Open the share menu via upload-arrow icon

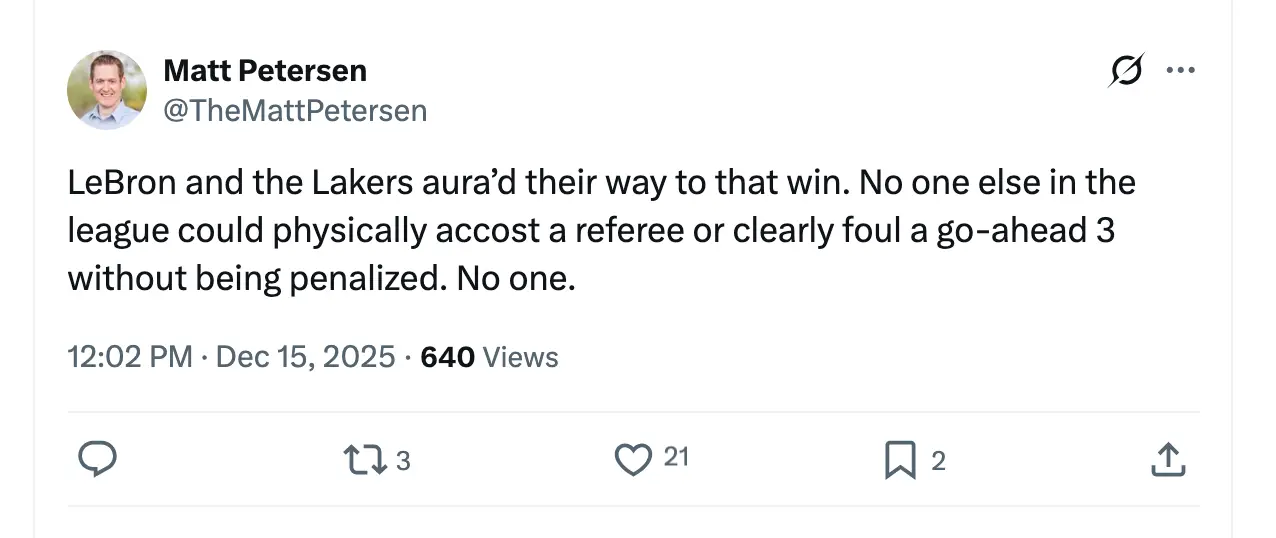pos(1168,459)
